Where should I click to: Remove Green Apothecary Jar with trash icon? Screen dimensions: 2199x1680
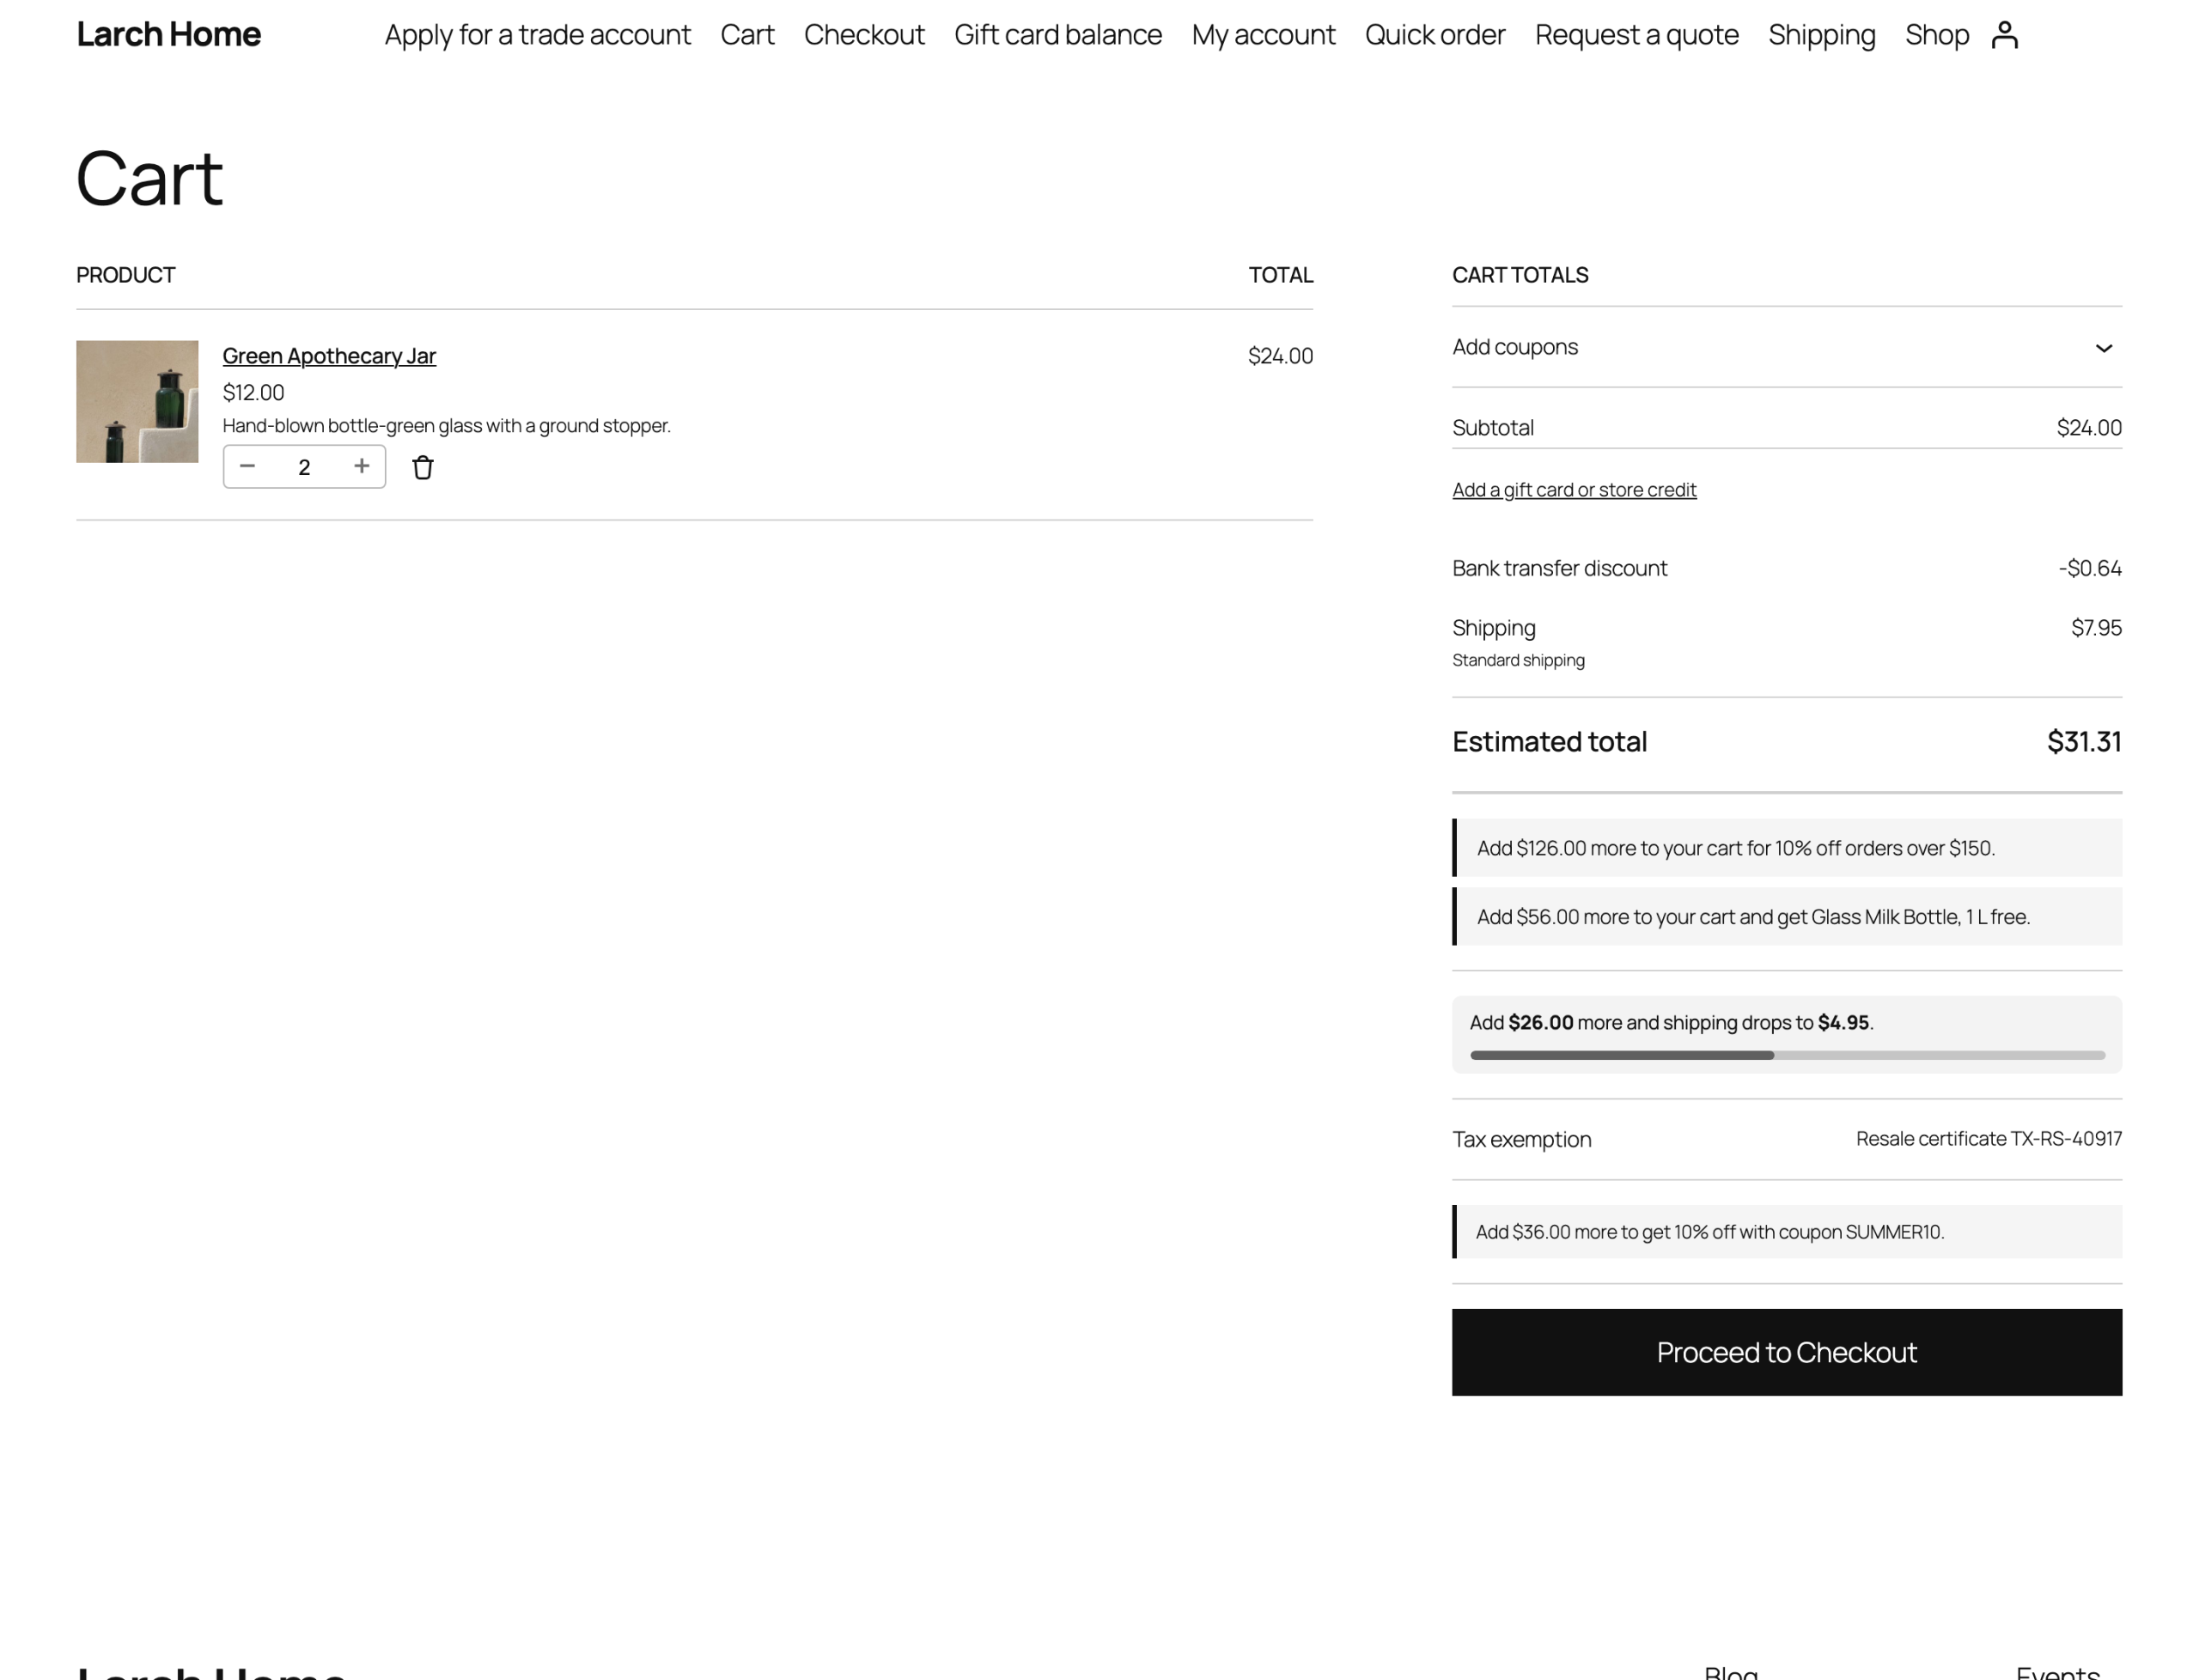point(423,467)
